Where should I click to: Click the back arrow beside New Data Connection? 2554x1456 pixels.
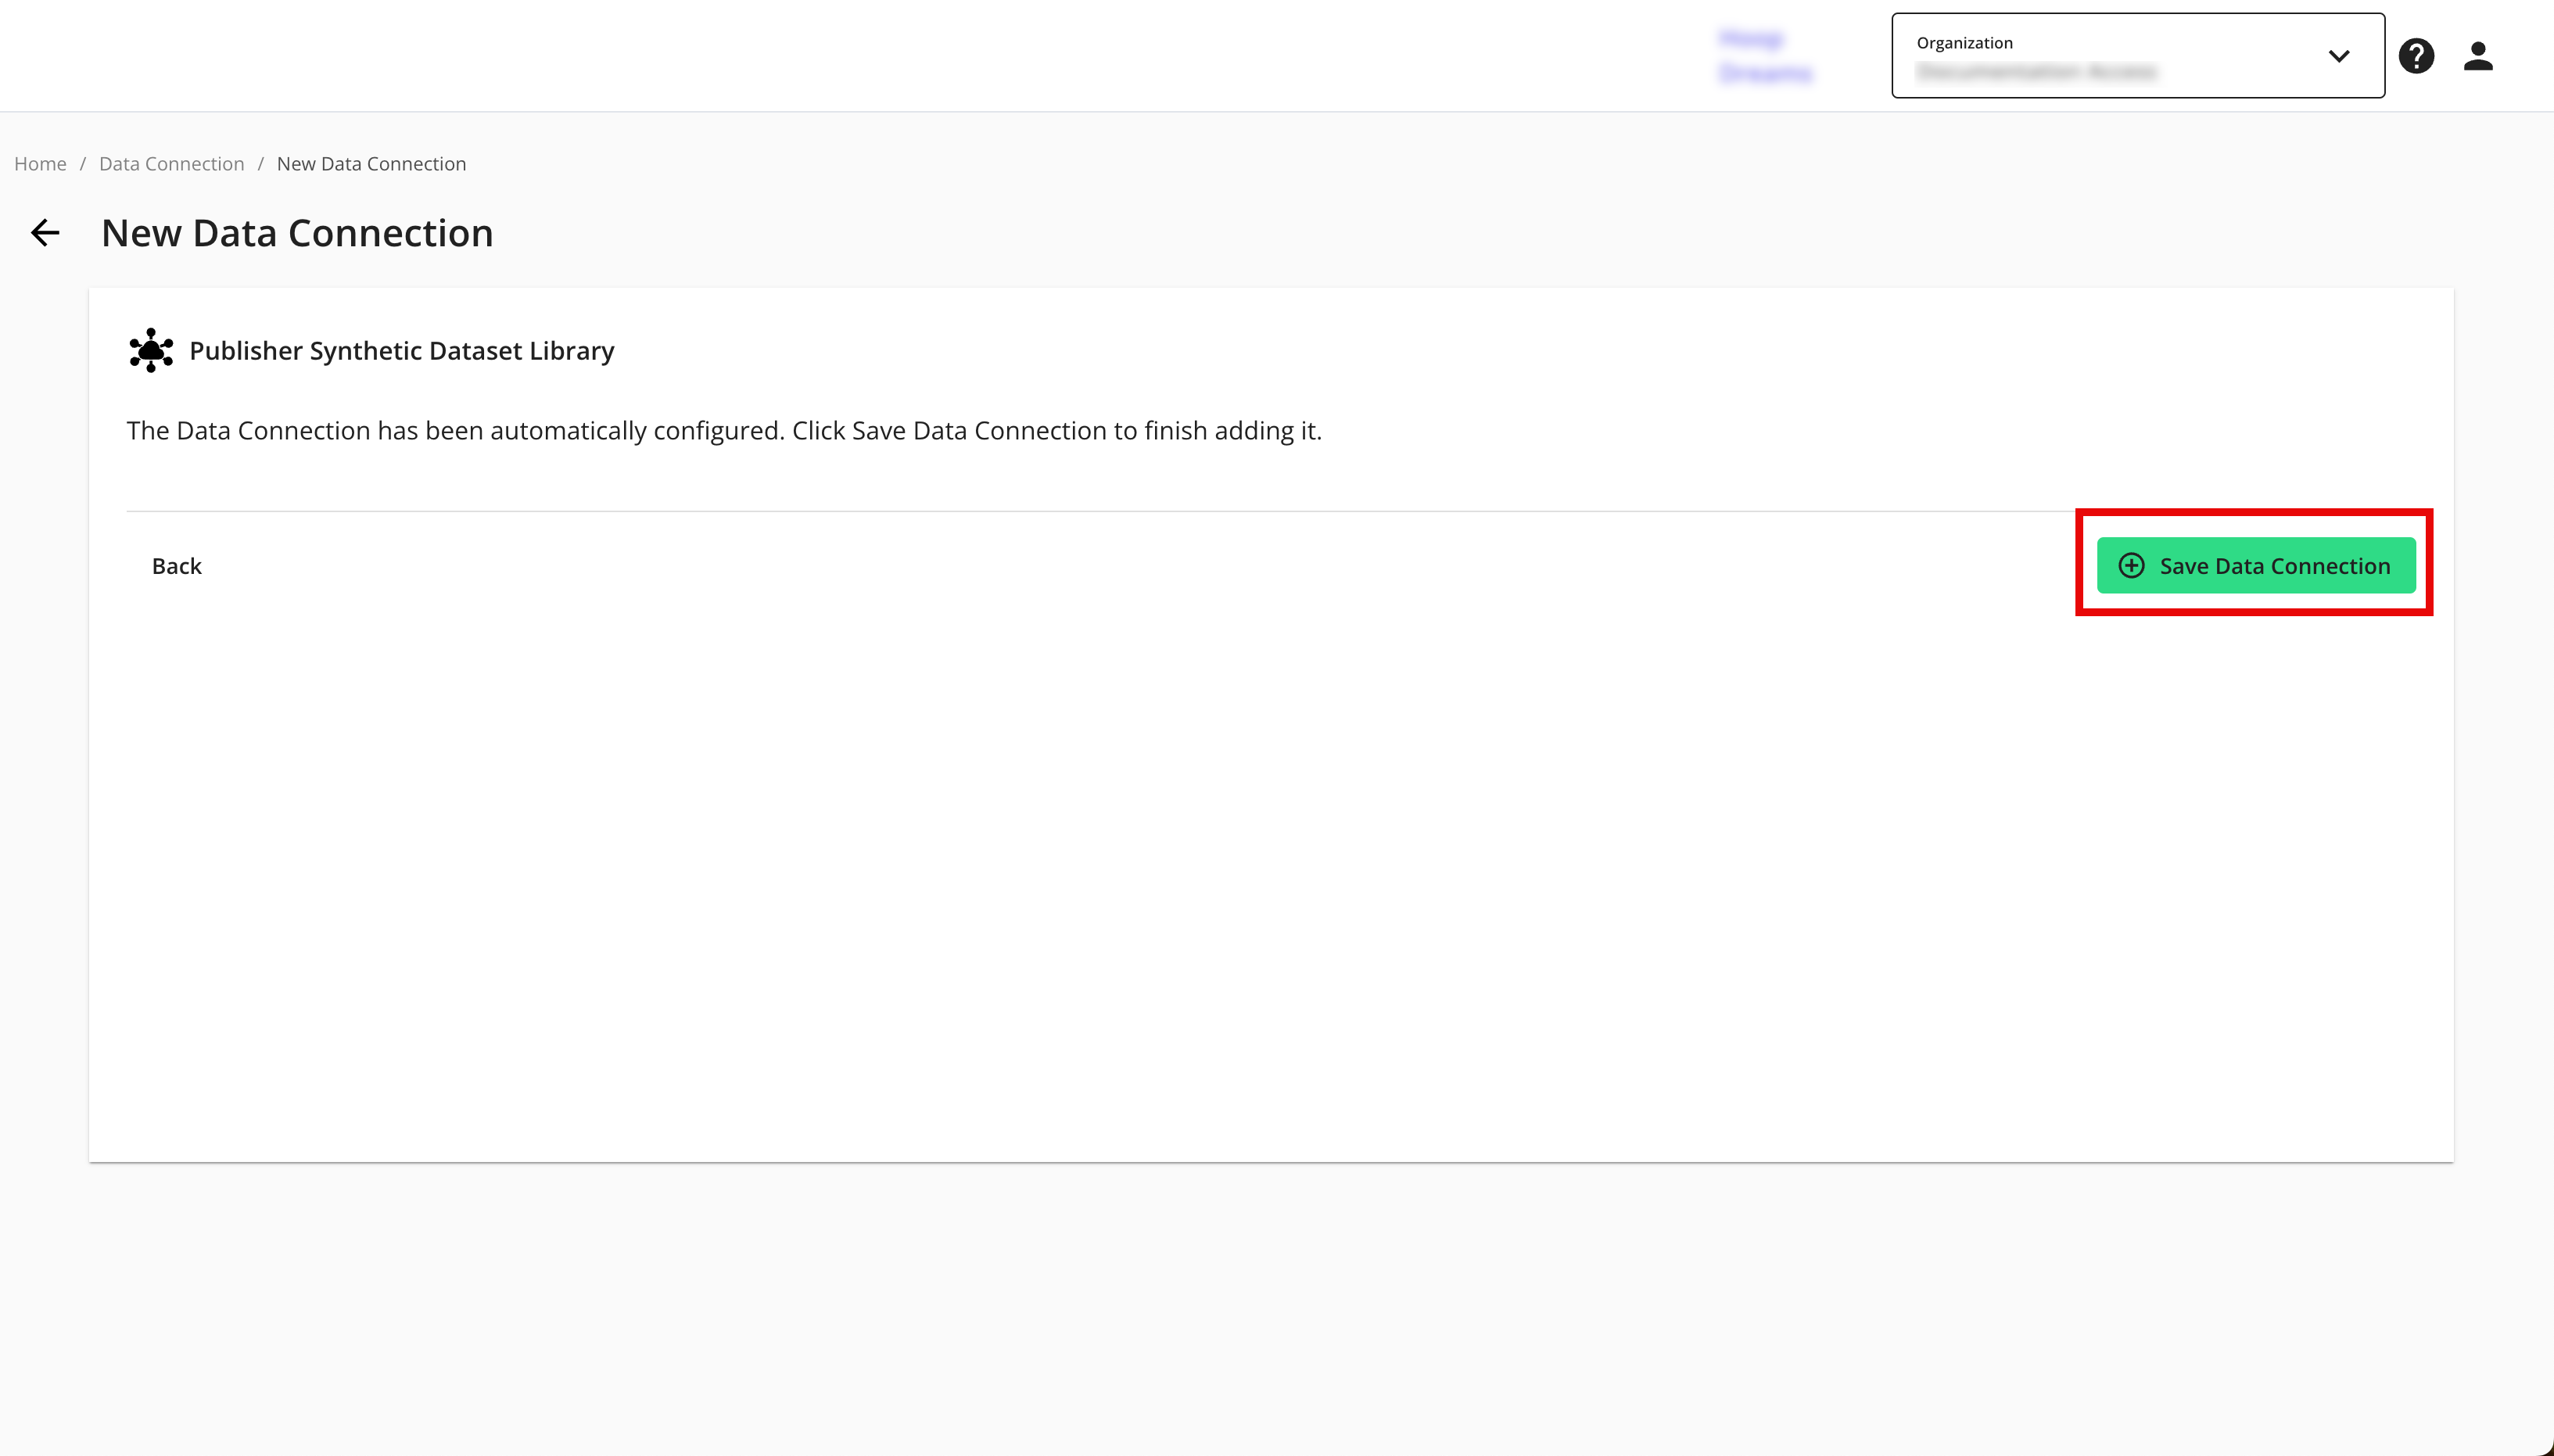[45, 233]
